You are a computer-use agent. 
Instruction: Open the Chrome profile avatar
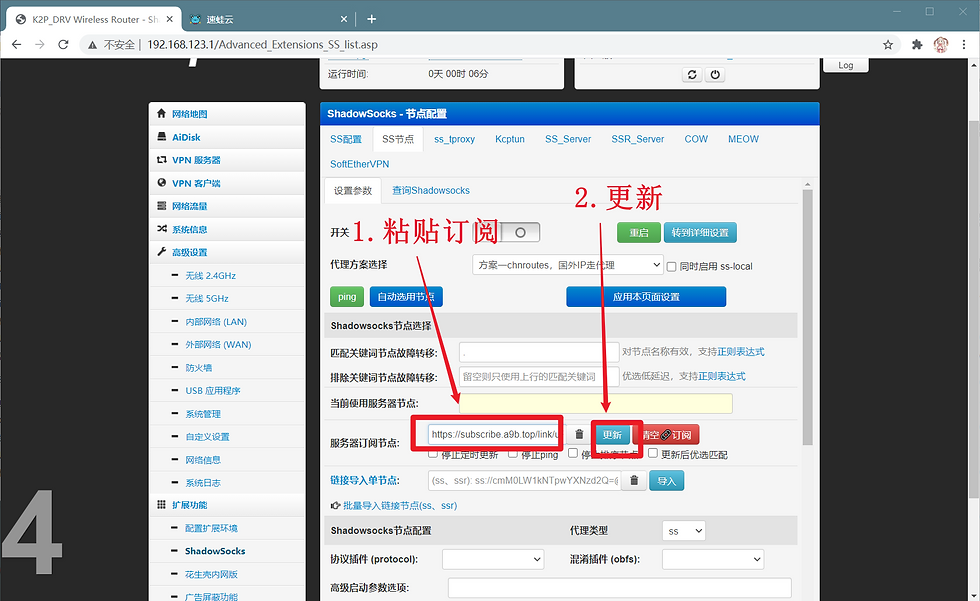coord(941,44)
